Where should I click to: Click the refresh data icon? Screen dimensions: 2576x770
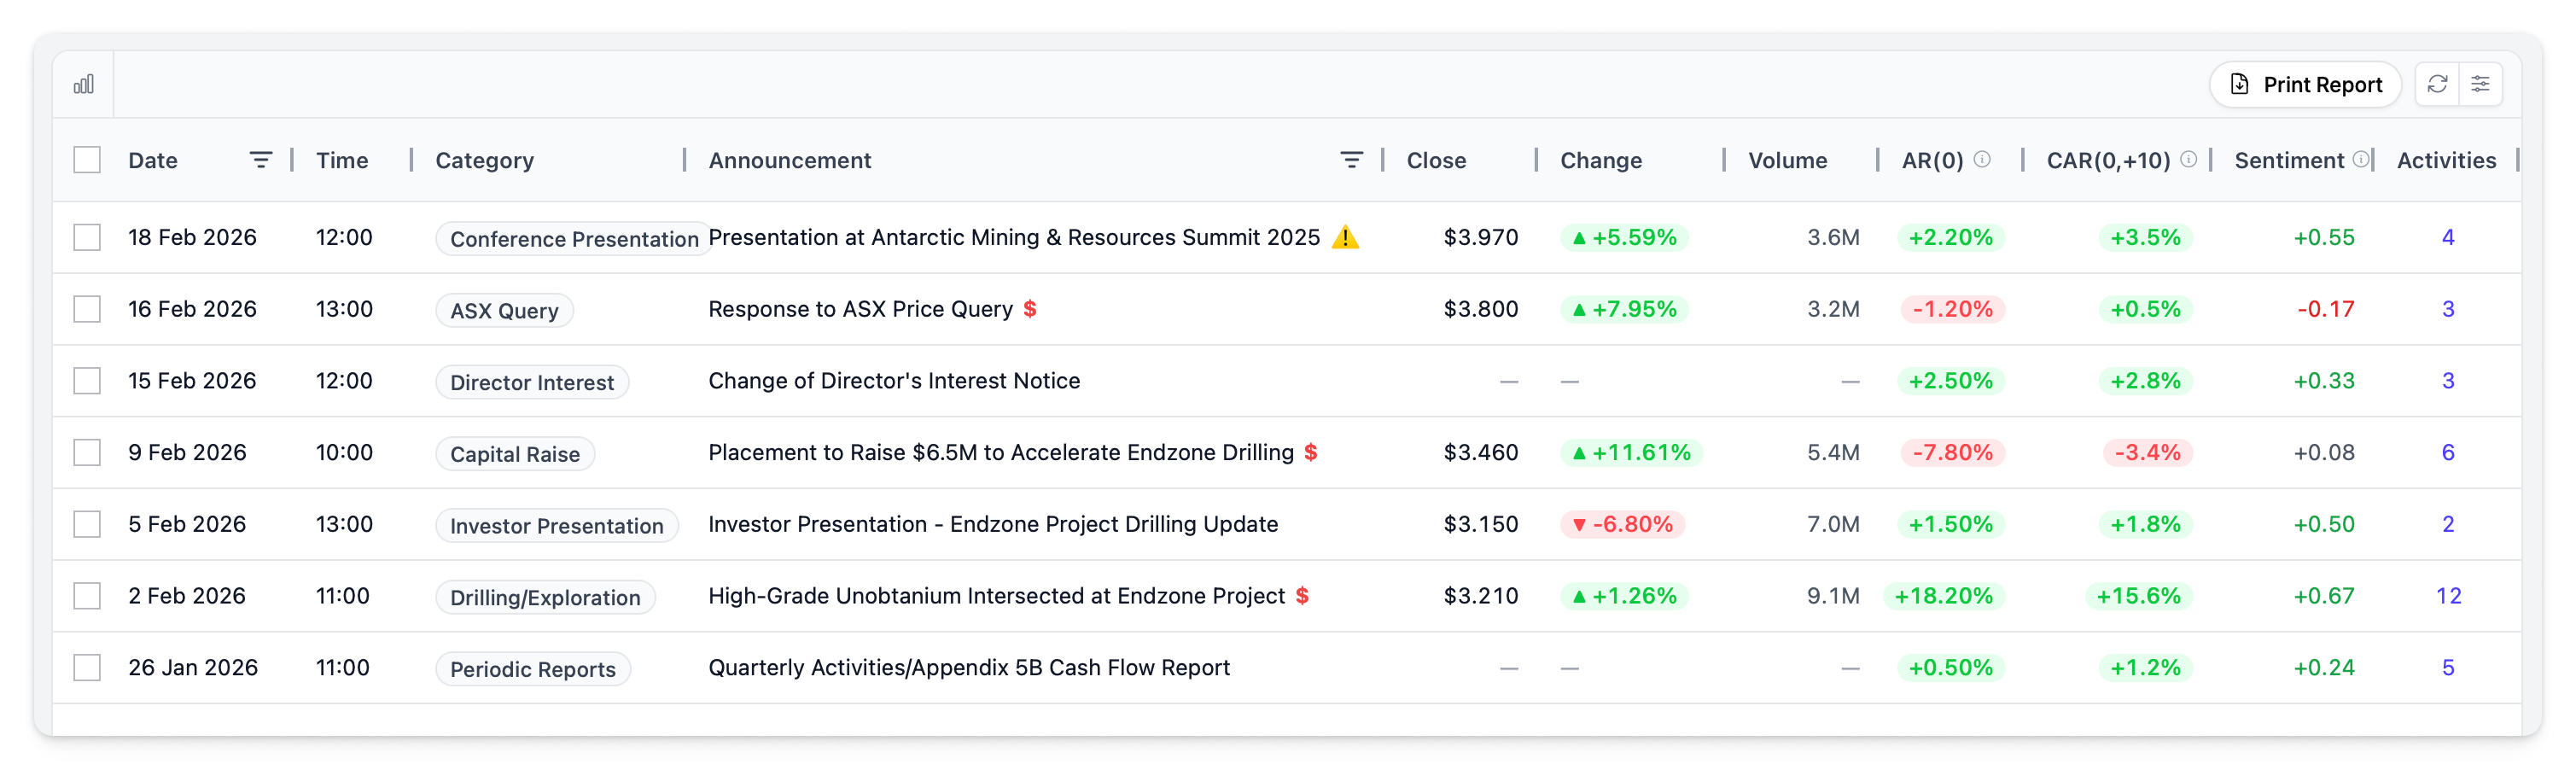[x=2438, y=84]
